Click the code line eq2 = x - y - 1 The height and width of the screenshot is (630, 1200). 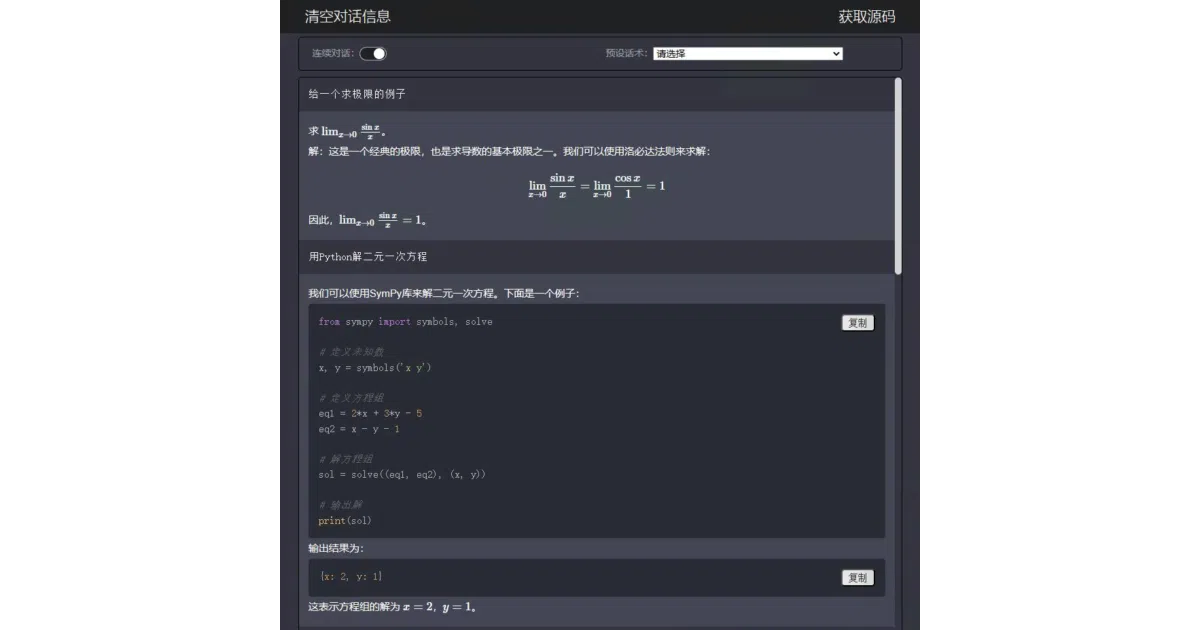(359, 429)
